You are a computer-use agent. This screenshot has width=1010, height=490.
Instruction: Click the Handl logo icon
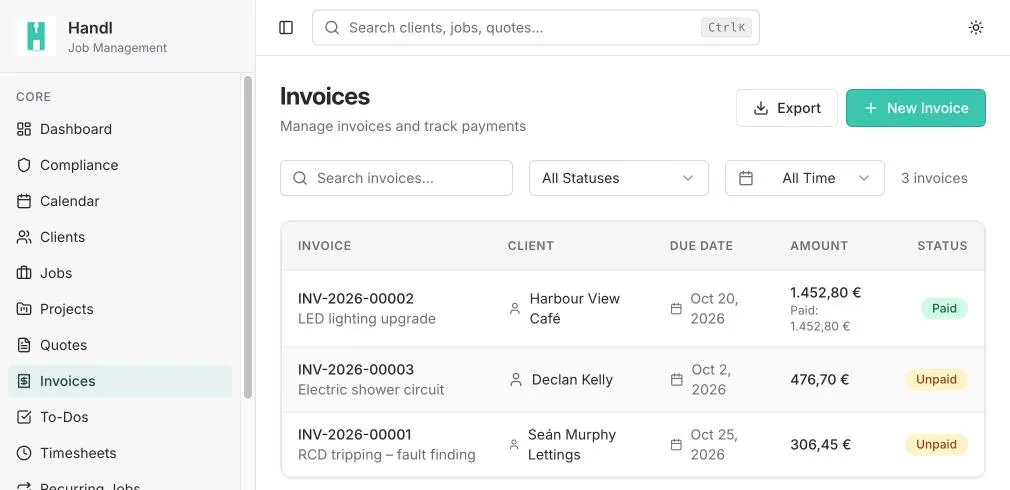[x=36, y=36]
